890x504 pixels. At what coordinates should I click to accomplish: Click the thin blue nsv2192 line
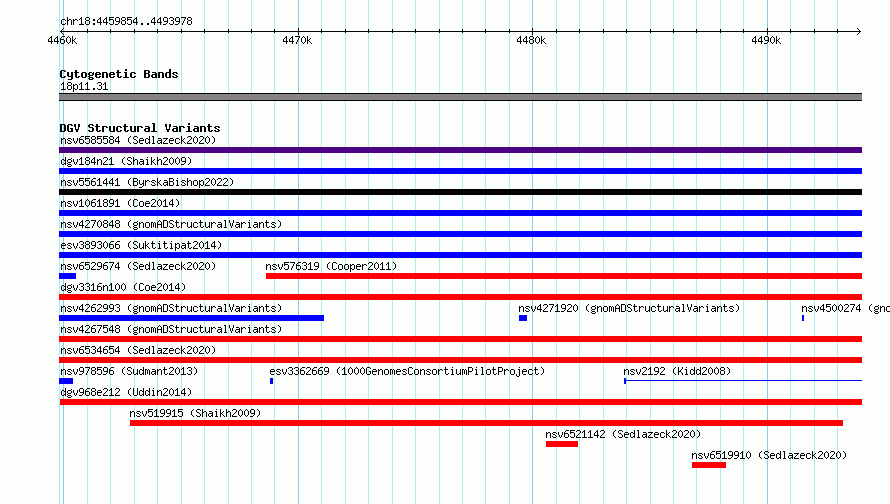(x=743, y=381)
